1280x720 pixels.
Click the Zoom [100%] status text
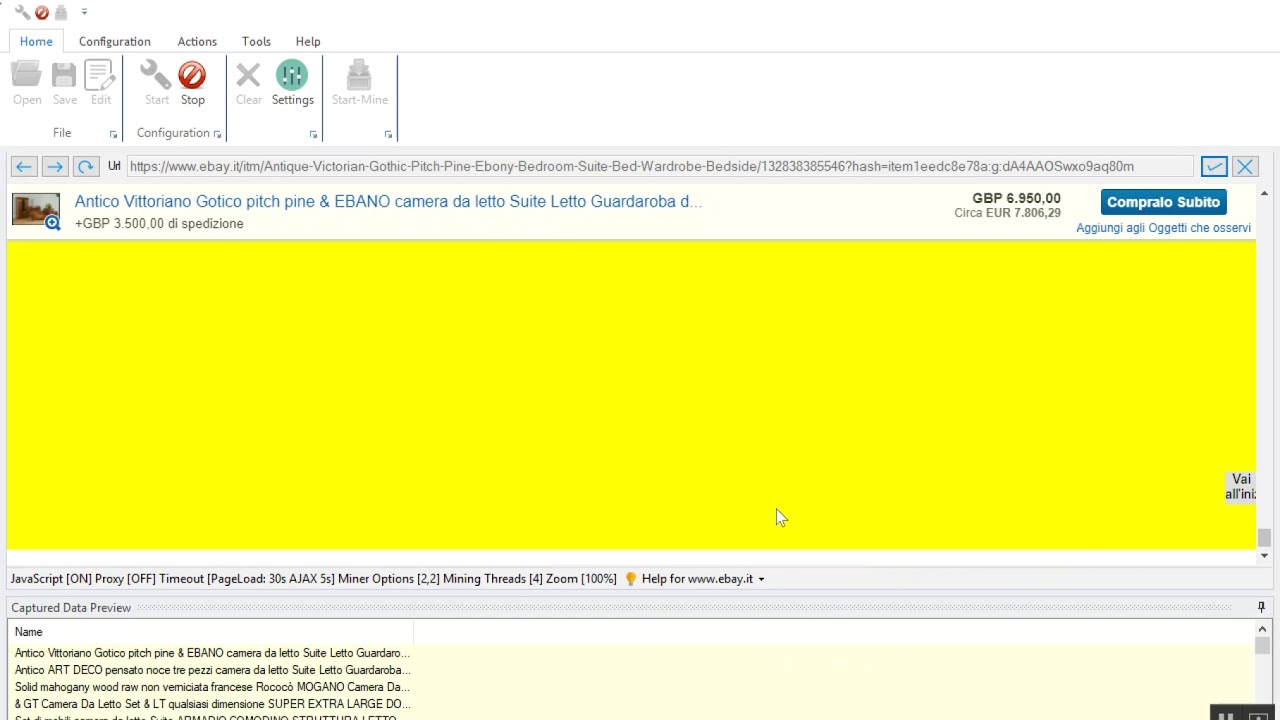pyautogui.click(x=581, y=579)
